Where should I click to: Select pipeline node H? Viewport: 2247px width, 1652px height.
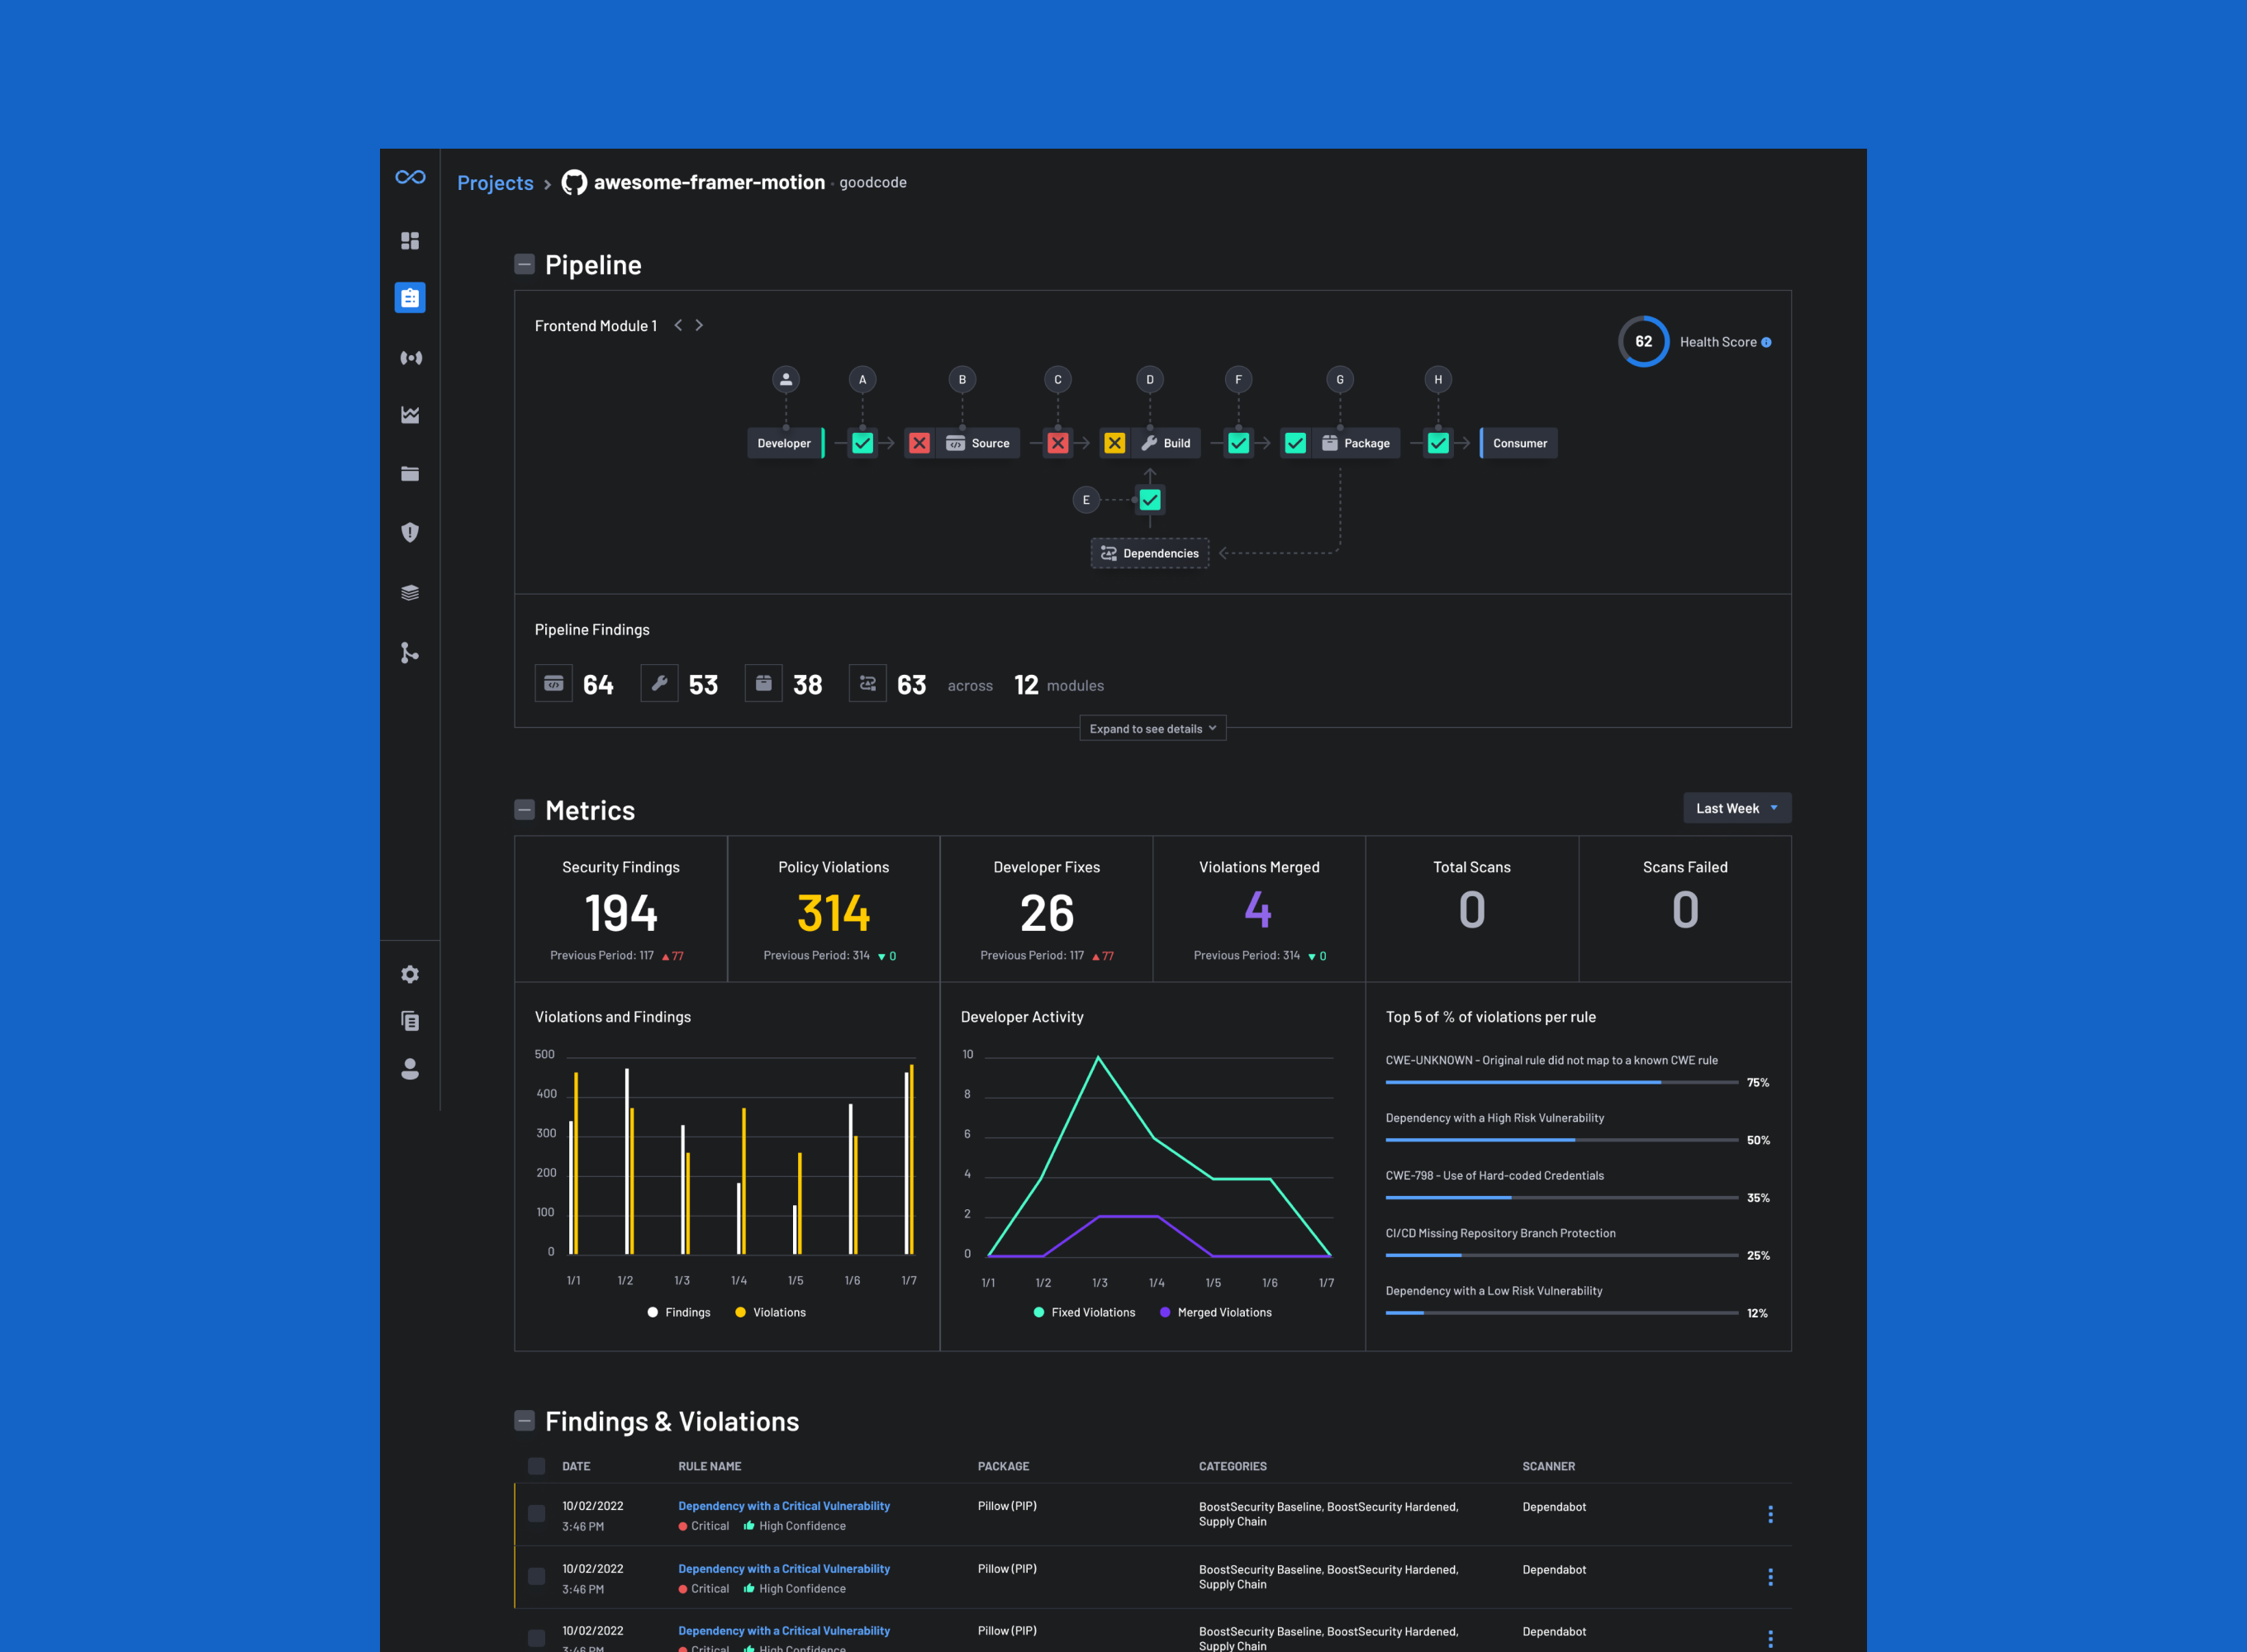(1438, 379)
